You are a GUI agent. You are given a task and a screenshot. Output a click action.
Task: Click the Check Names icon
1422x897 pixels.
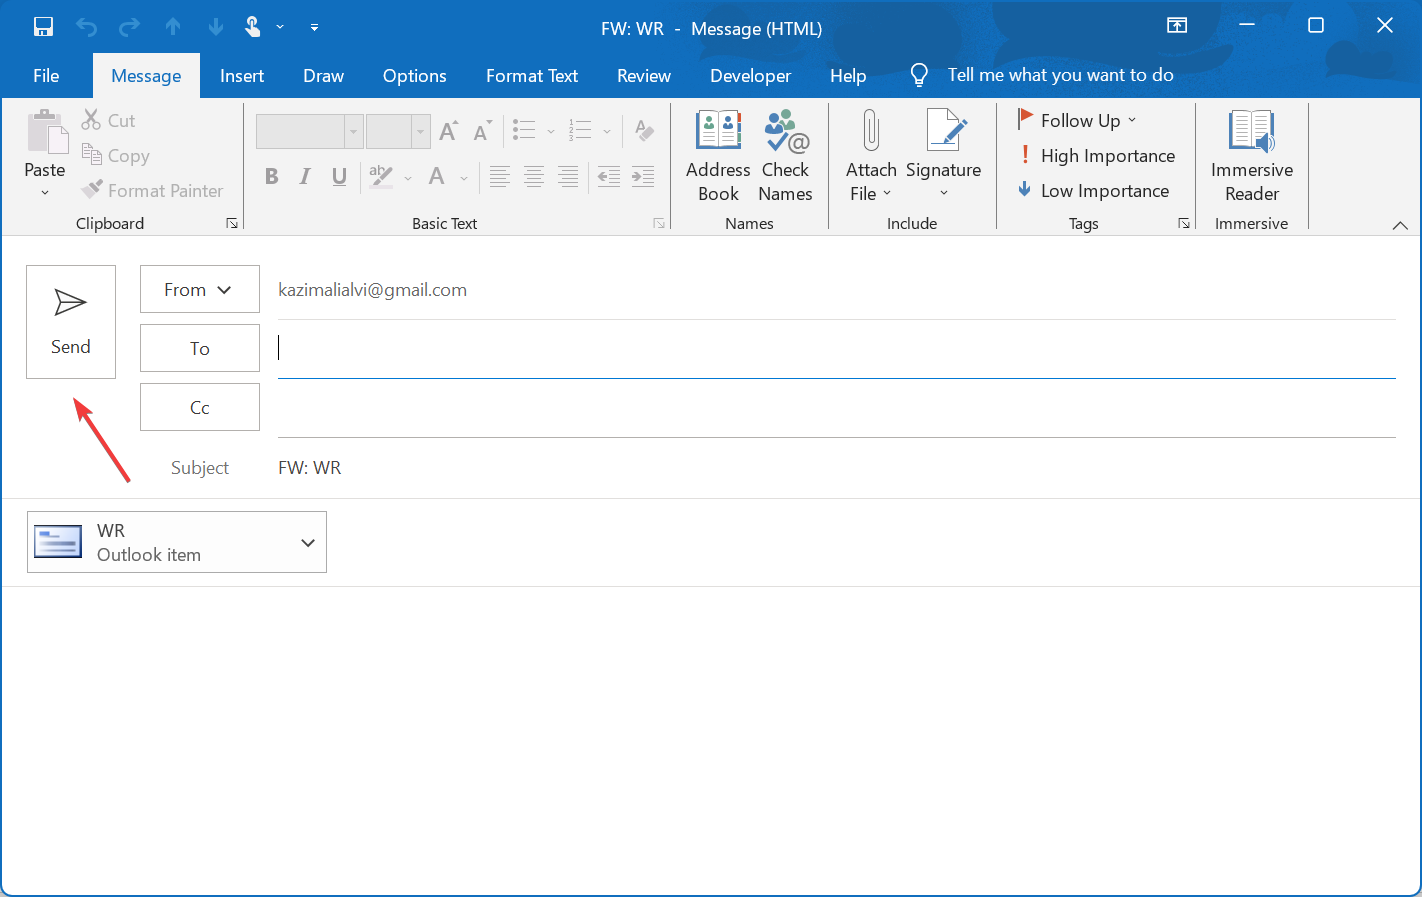785,132
